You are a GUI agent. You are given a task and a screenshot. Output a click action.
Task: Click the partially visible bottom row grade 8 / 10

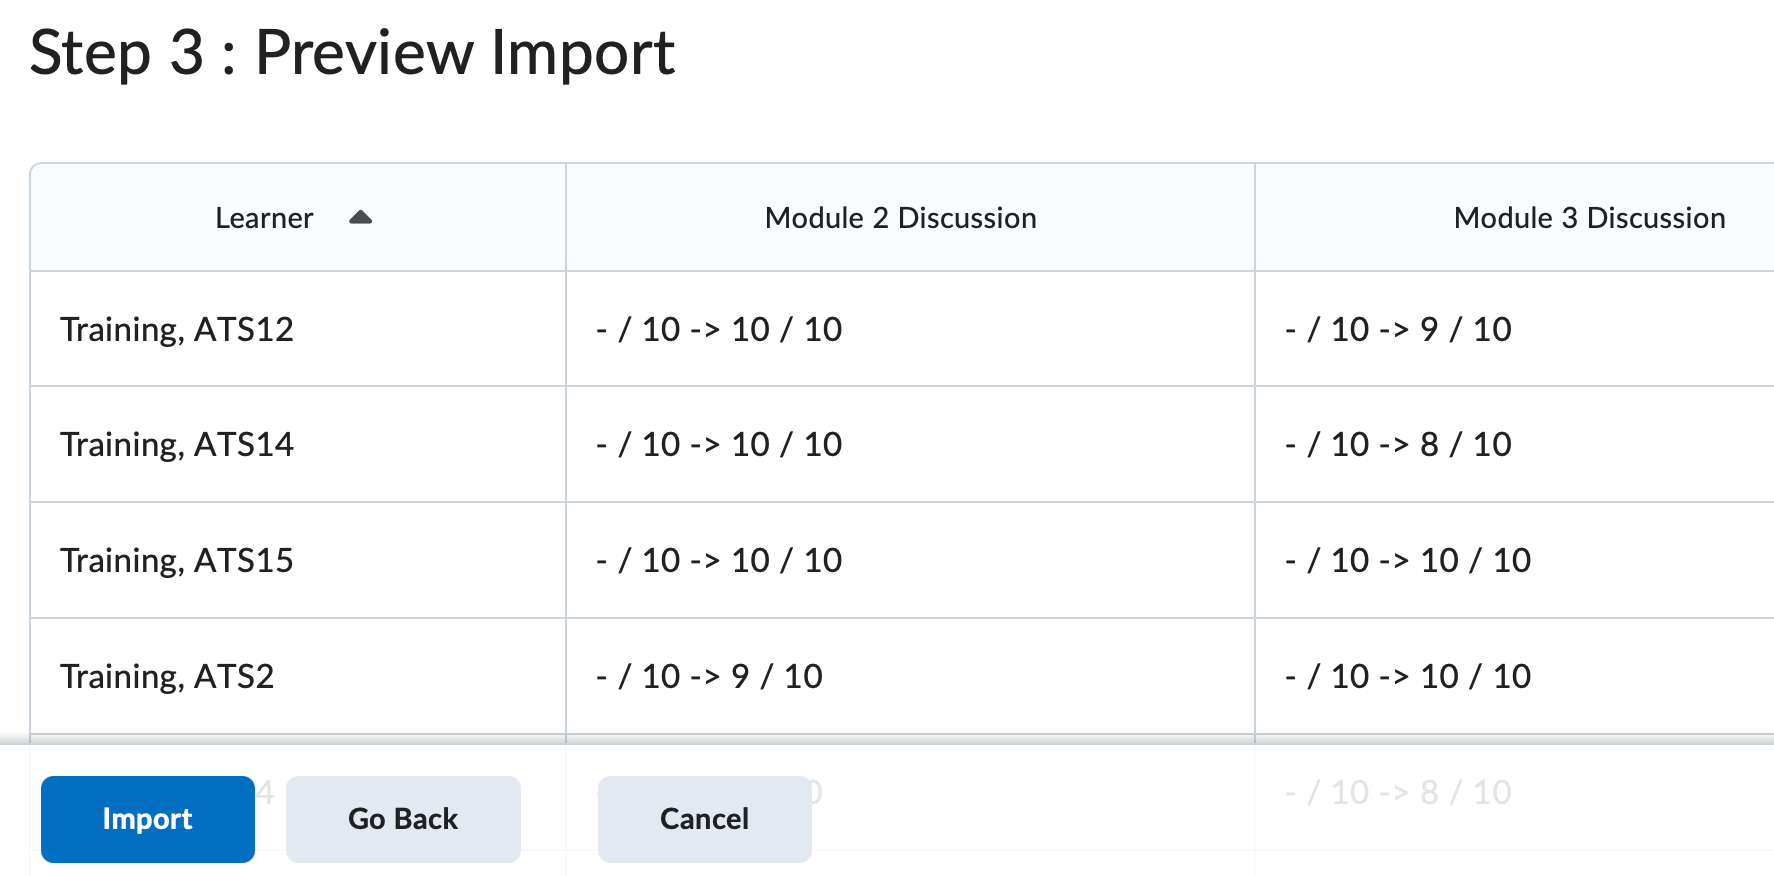[1398, 792]
